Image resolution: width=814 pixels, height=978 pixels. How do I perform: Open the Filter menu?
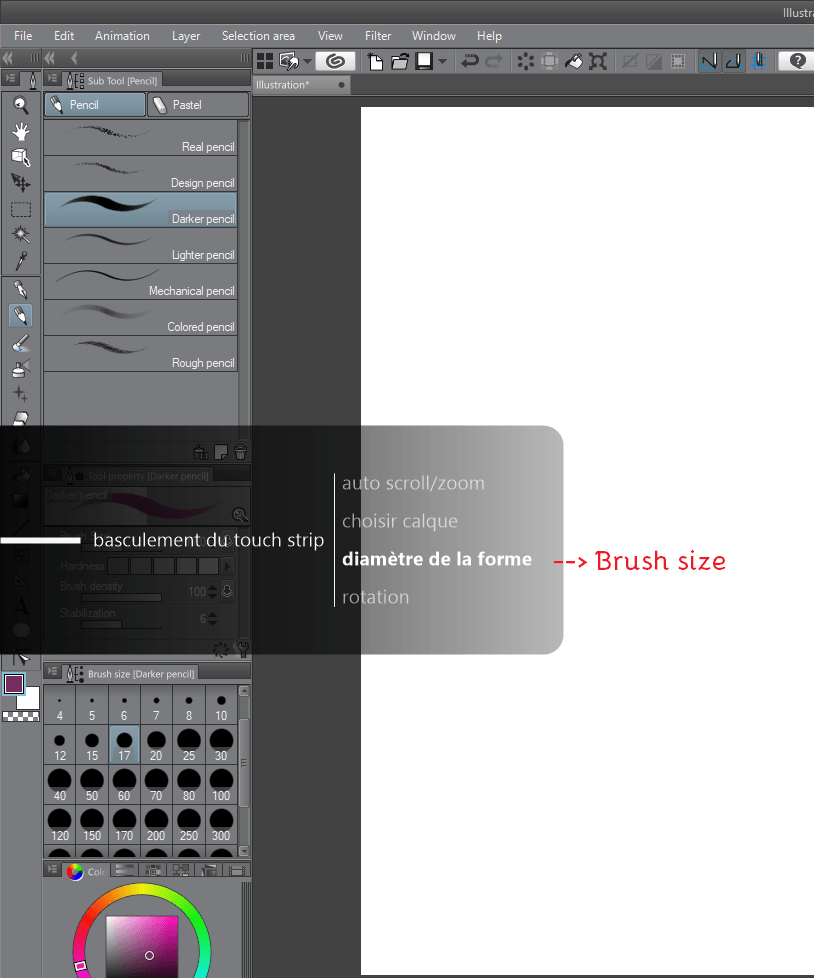378,36
